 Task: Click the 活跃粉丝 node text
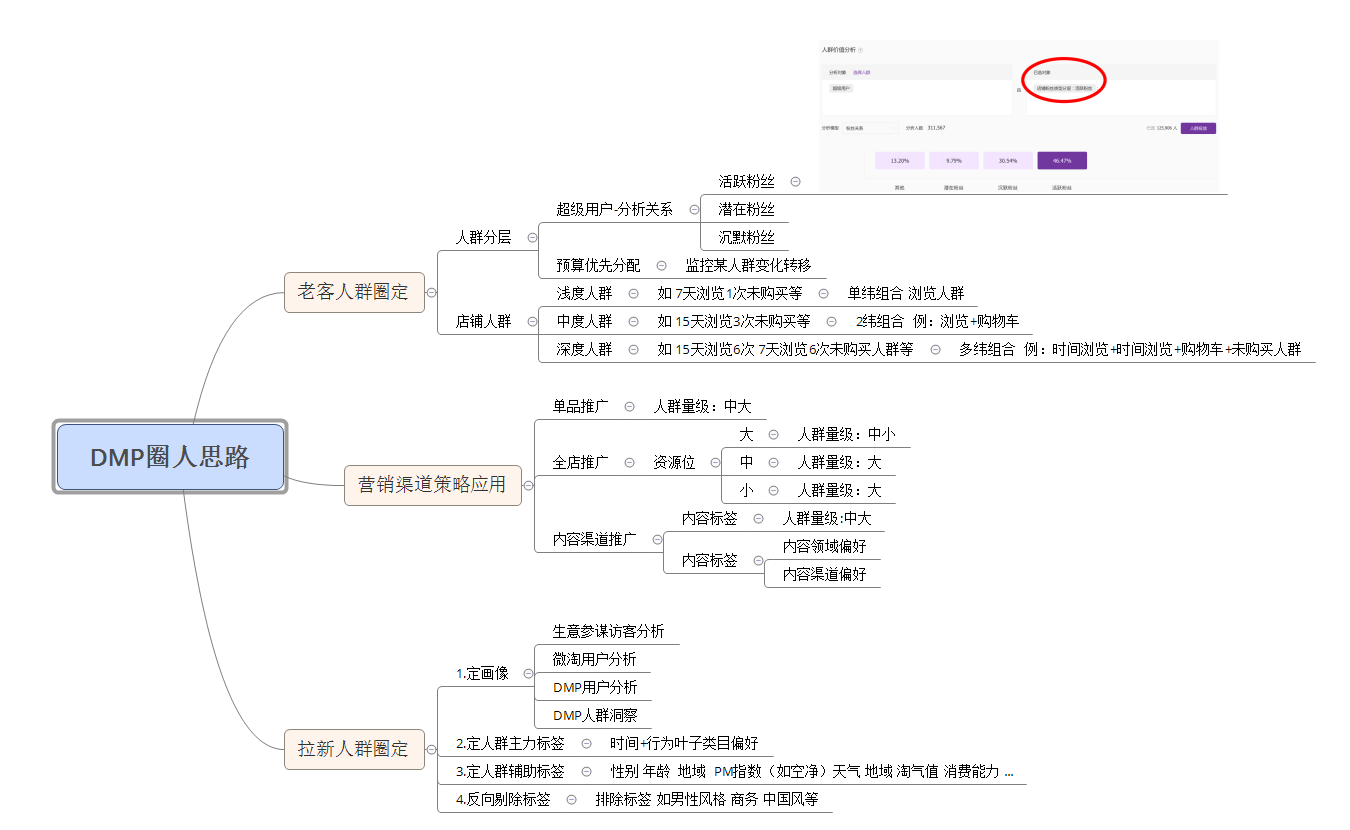point(746,182)
